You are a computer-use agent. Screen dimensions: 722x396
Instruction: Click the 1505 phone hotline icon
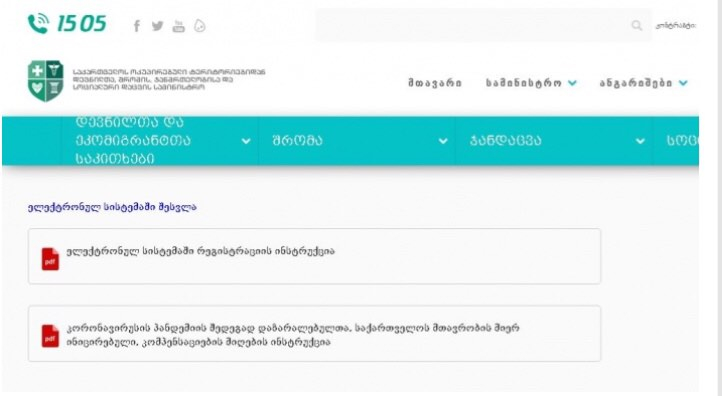coord(38,23)
